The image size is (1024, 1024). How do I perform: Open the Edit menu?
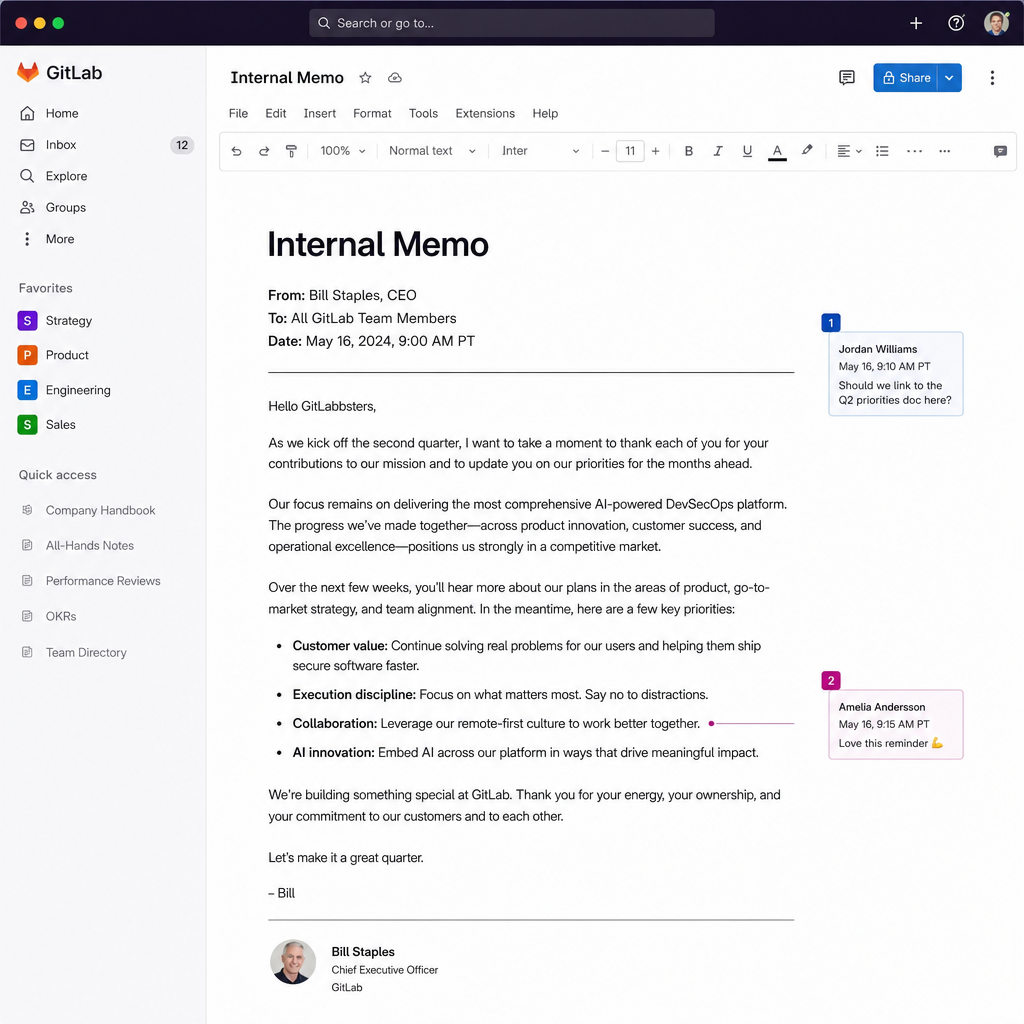[x=276, y=114]
